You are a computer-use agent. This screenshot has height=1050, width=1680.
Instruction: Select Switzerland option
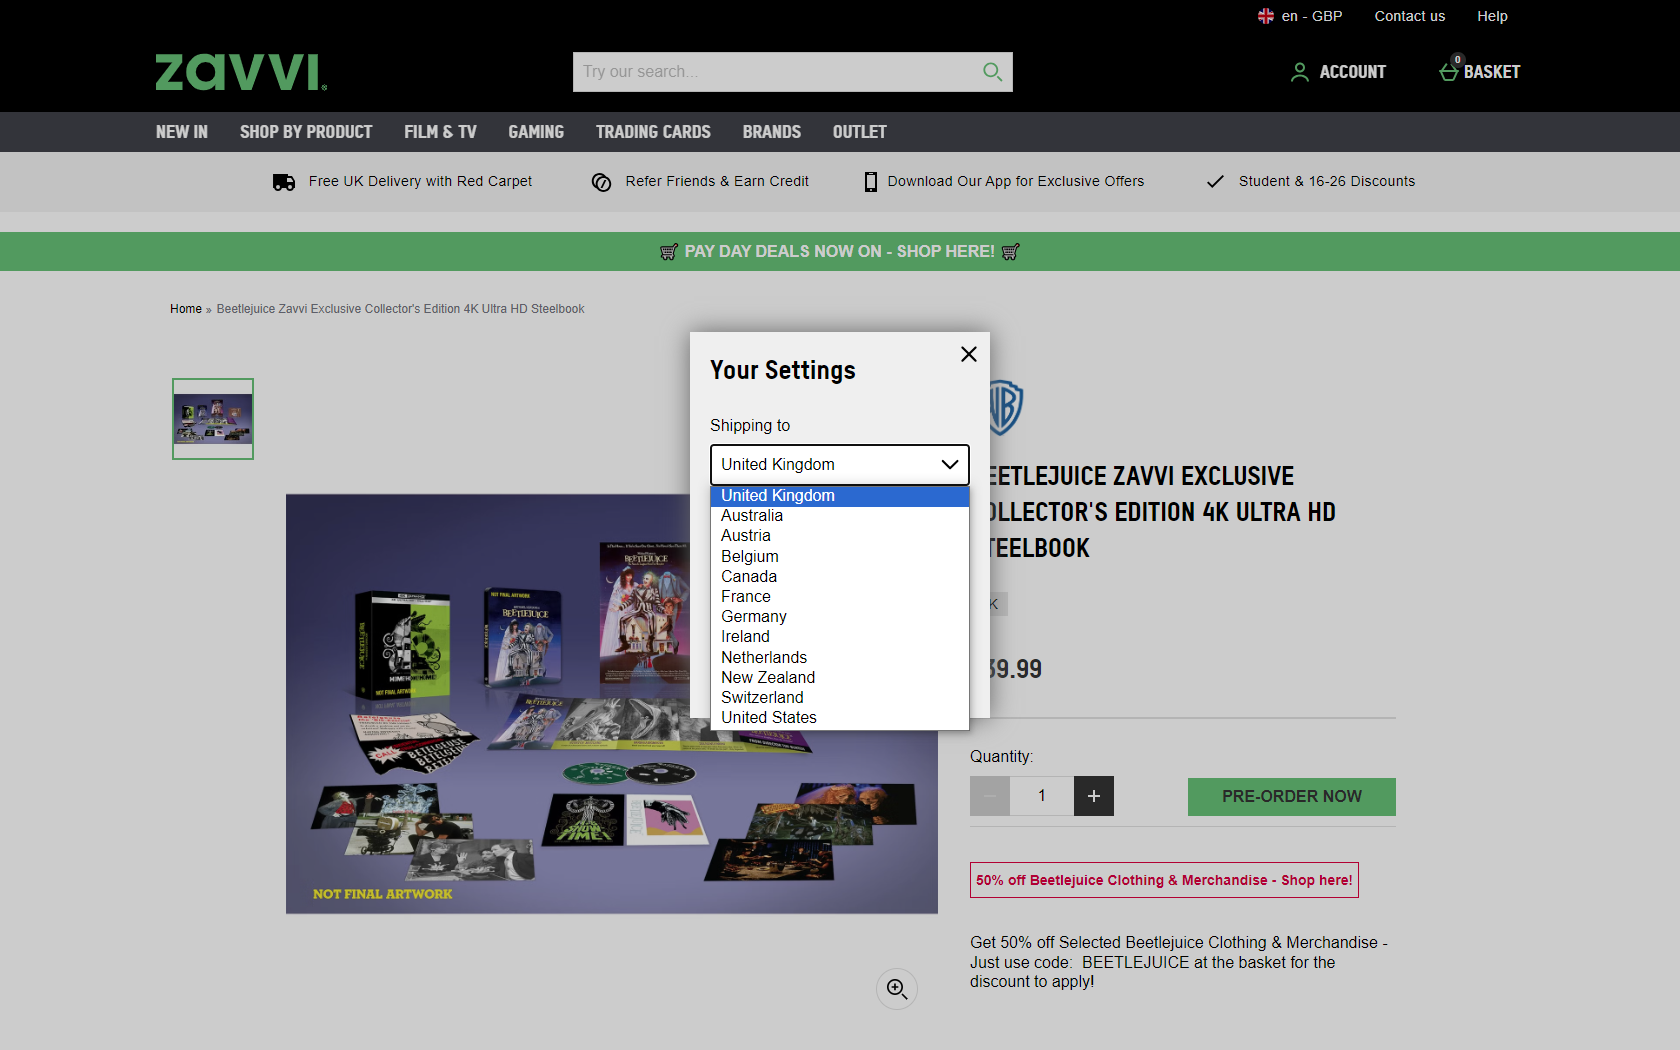[840, 698]
